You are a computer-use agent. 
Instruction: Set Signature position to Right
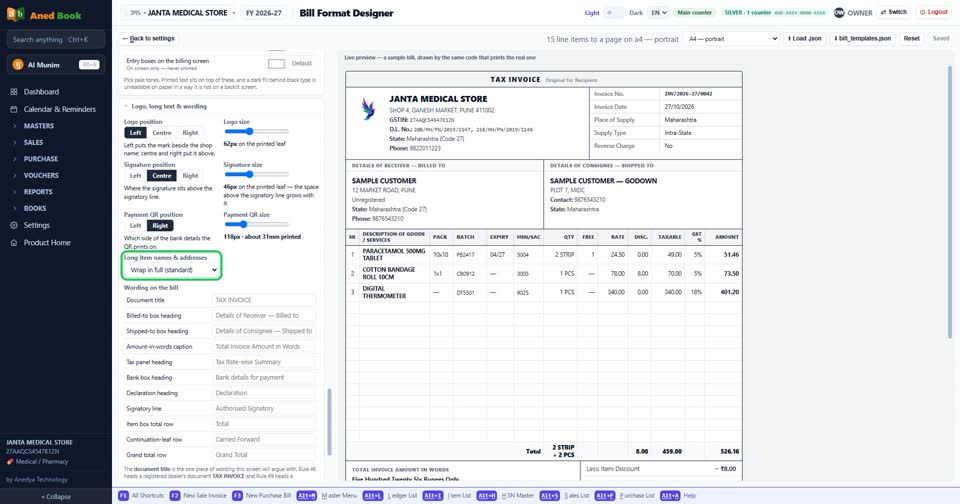[x=190, y=176]
